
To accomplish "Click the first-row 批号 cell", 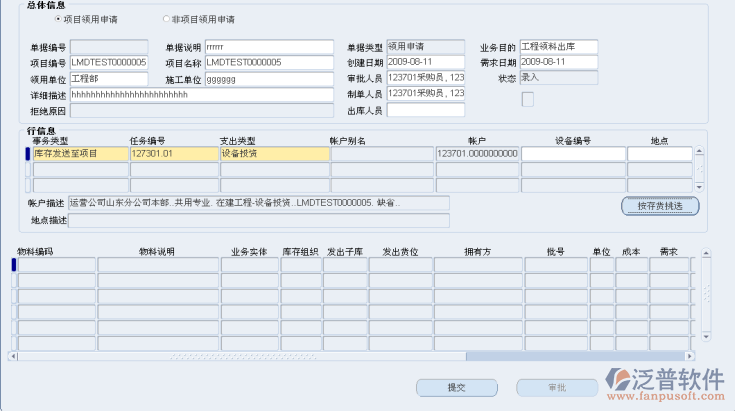I will (x=556, y=264).
